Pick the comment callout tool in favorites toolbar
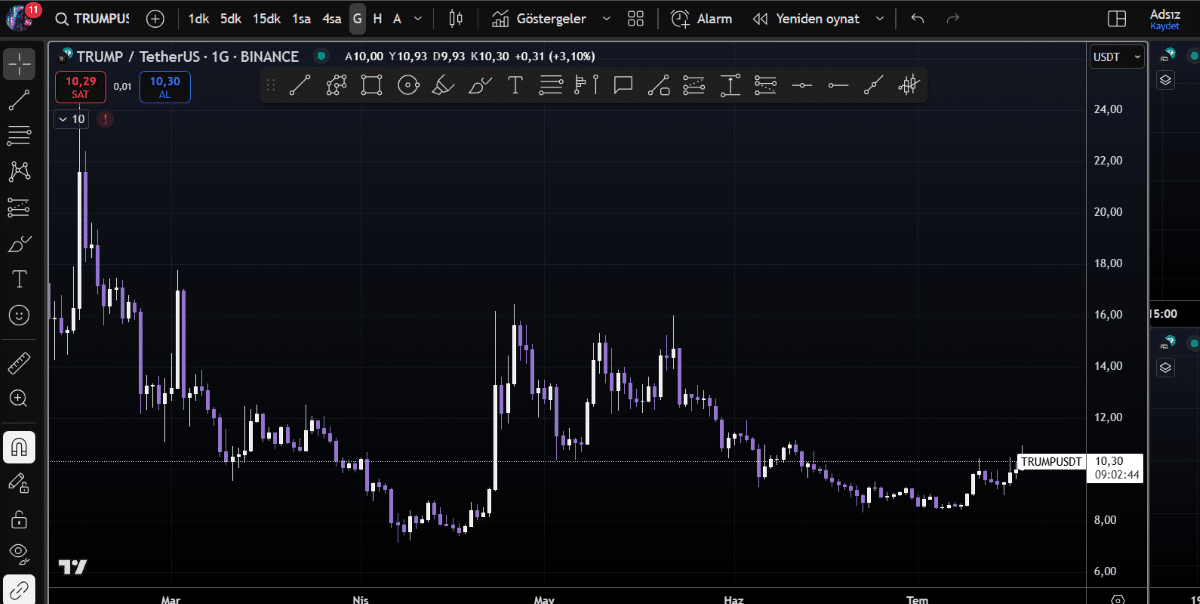 [623, 85]
